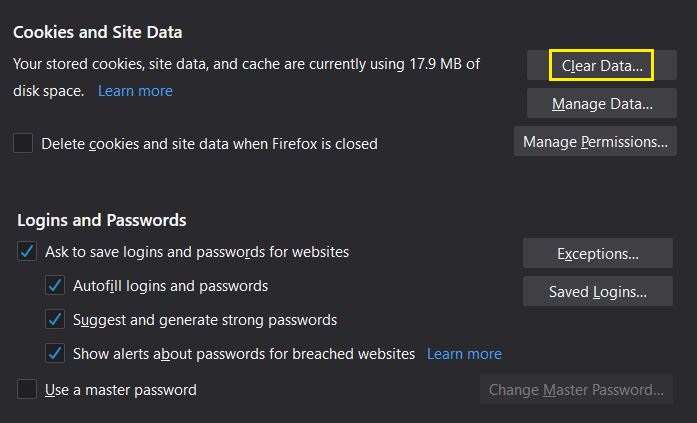Click the 'Delete cookies and site data' label text

209,144
